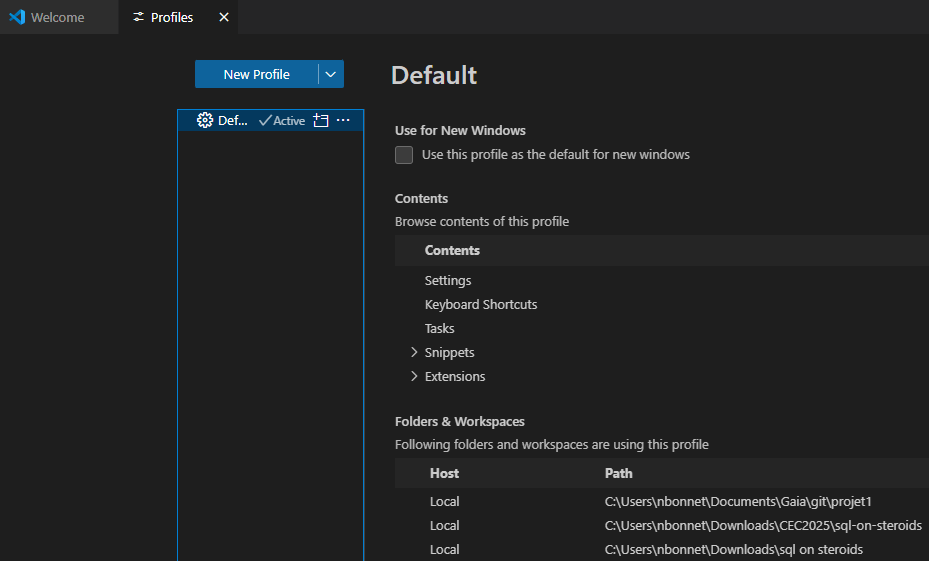Expand the Snippets chevron

(x=414, y=352)
